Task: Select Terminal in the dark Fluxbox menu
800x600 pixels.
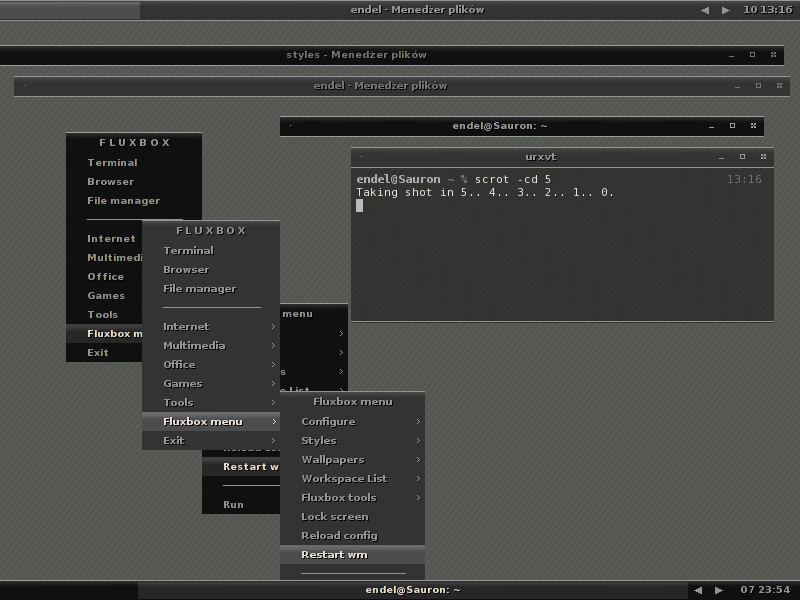Action: [x=134, y=163]
